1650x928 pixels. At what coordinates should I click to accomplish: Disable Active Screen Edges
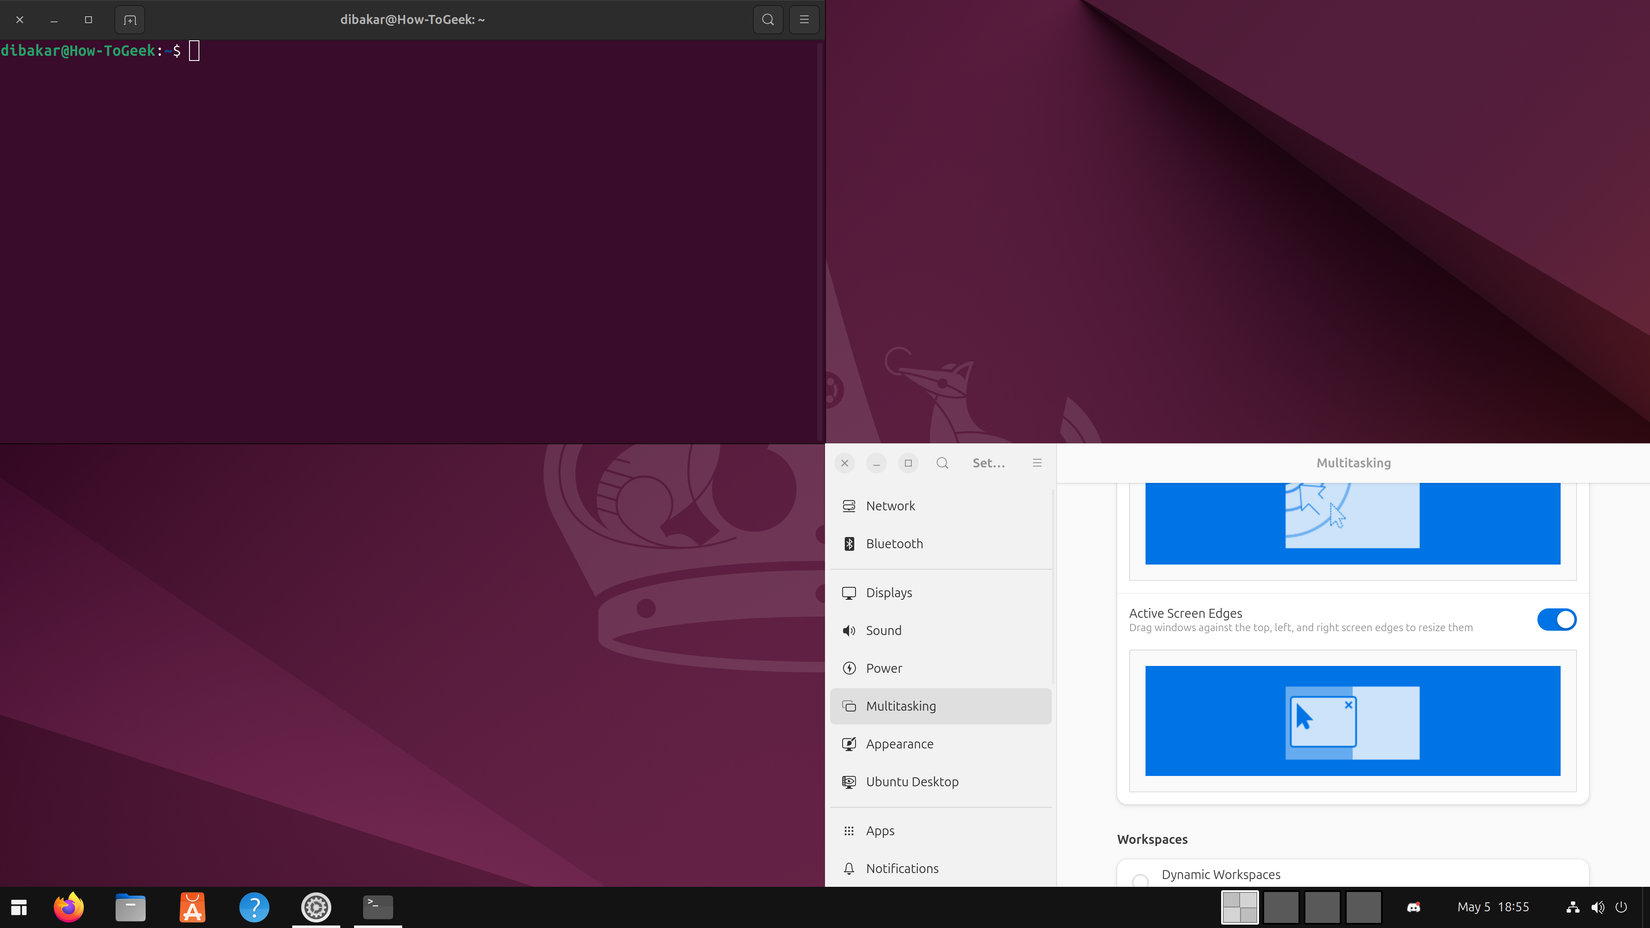1556,619
